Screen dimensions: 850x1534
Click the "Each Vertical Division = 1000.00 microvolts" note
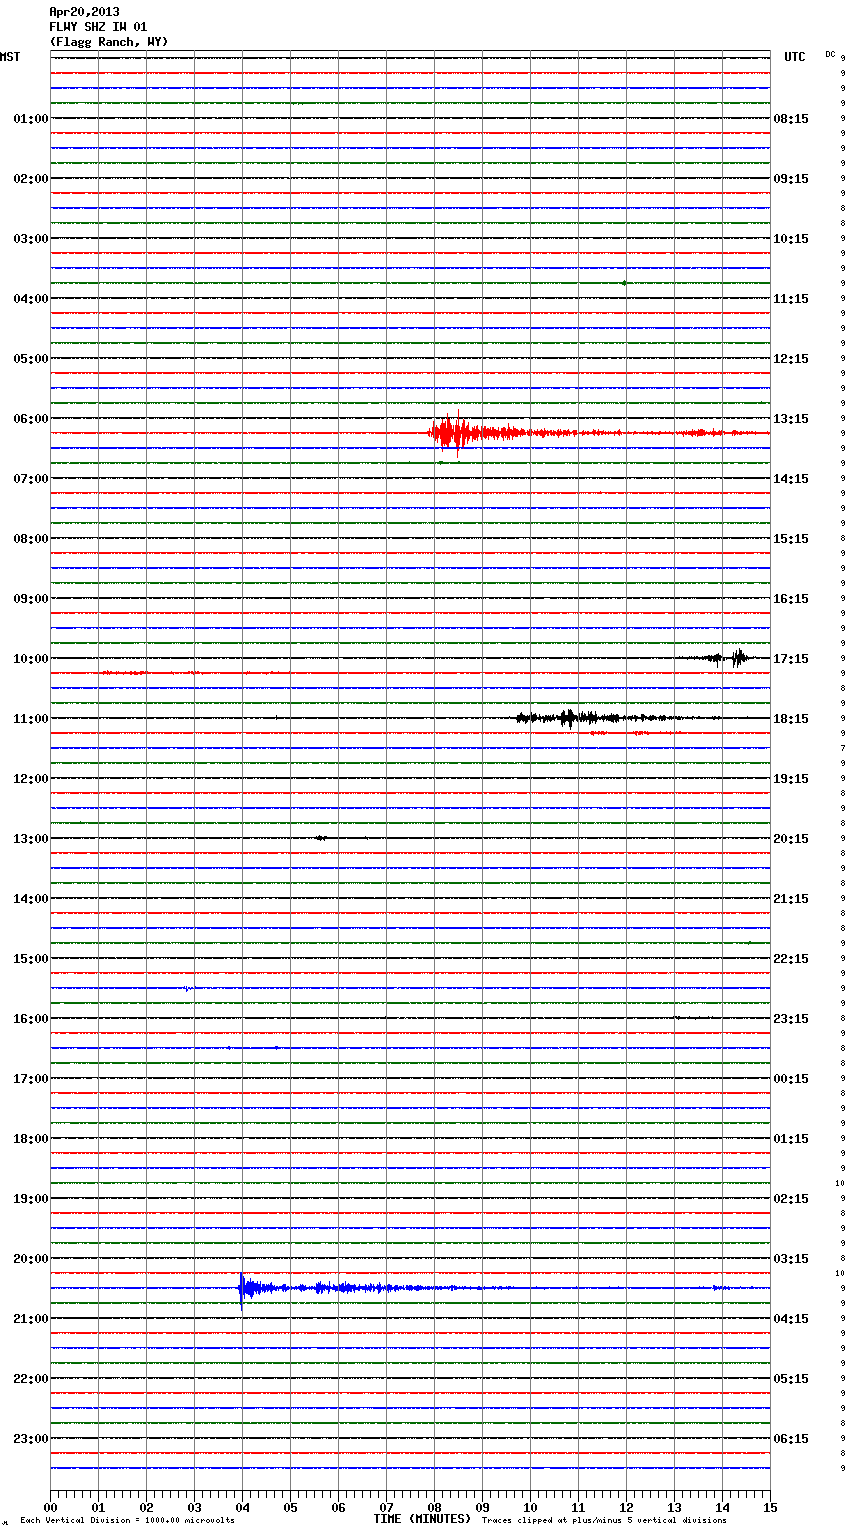(x=127, y=1520)
